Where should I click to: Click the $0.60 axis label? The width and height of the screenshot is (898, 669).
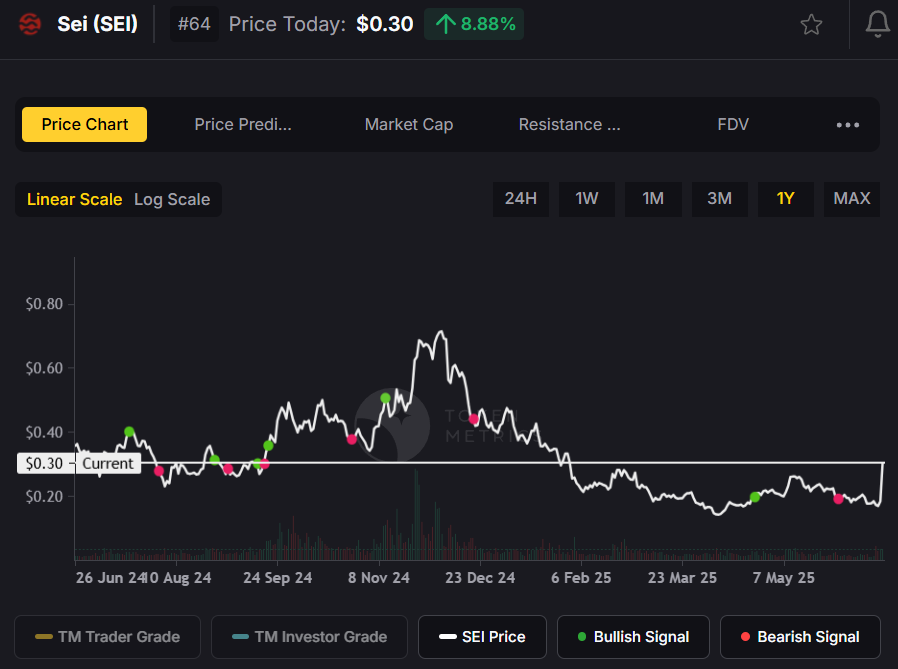[x=44, y=368]
